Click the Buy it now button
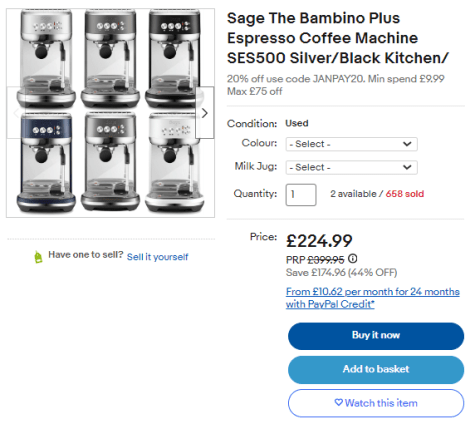Screen dimensions: 475x424 [376, 336]
